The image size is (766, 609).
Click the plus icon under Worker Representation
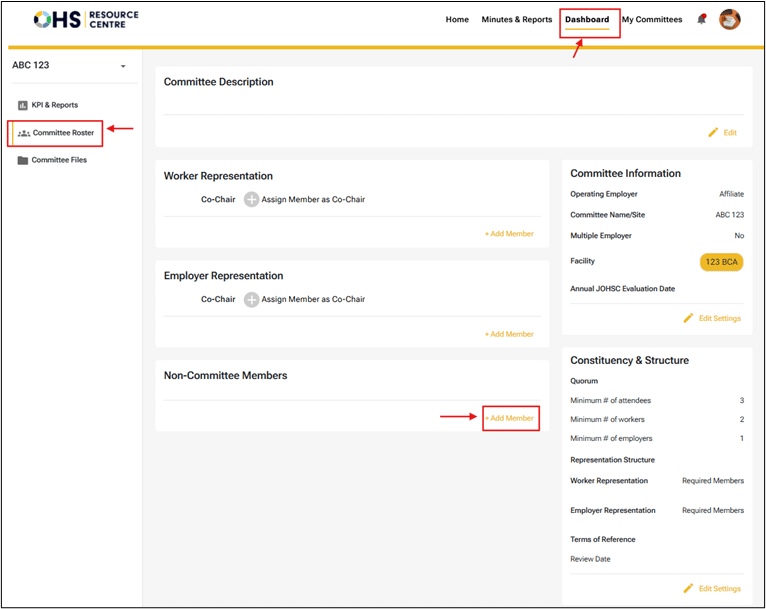coord(252,199)
